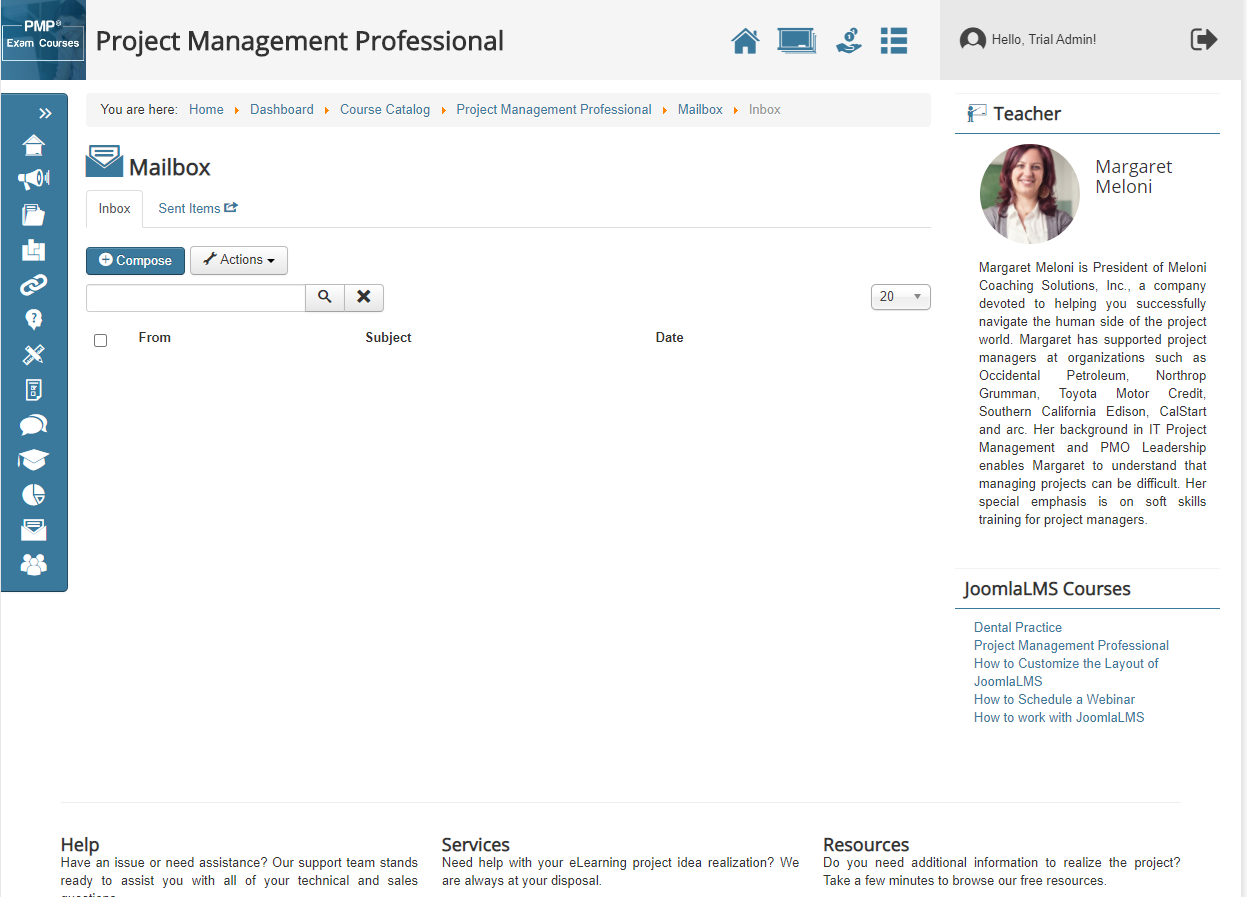Click the Teacher panel presenter icon
Image resolution: width=1247 pixels, height=897 pixels.
[977, 113]
